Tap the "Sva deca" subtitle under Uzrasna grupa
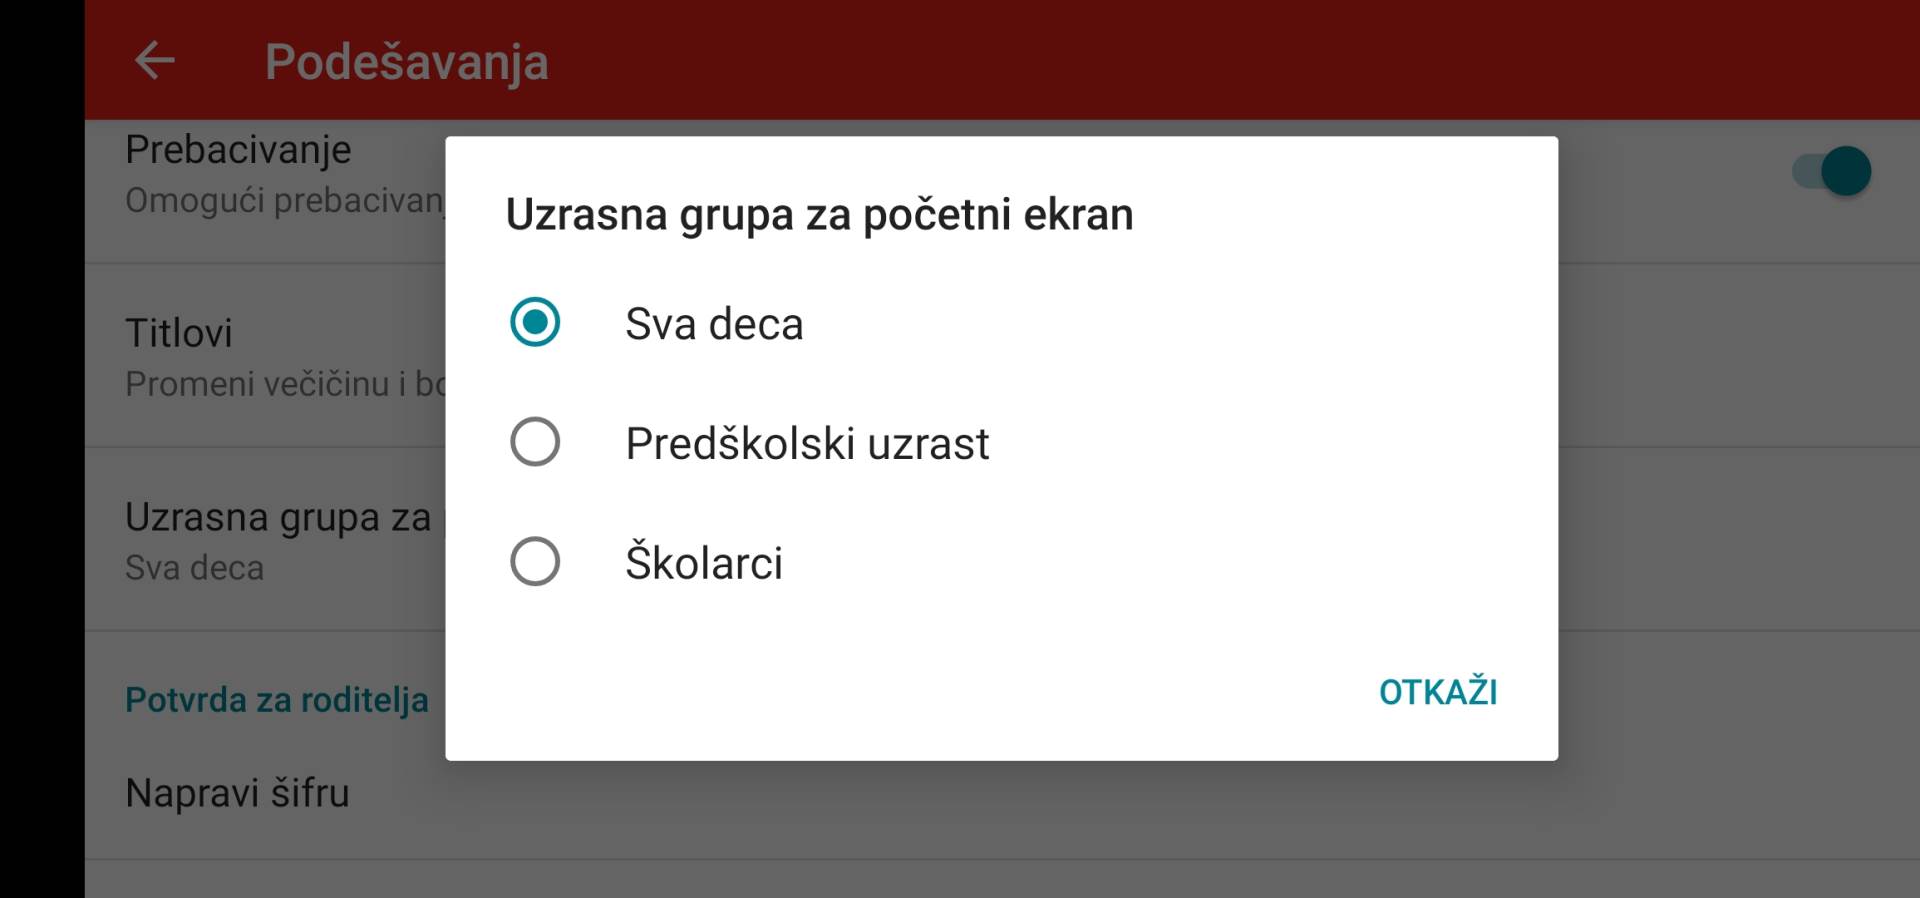Viewport: 1920px width, 898px height. tap(196, 568)
